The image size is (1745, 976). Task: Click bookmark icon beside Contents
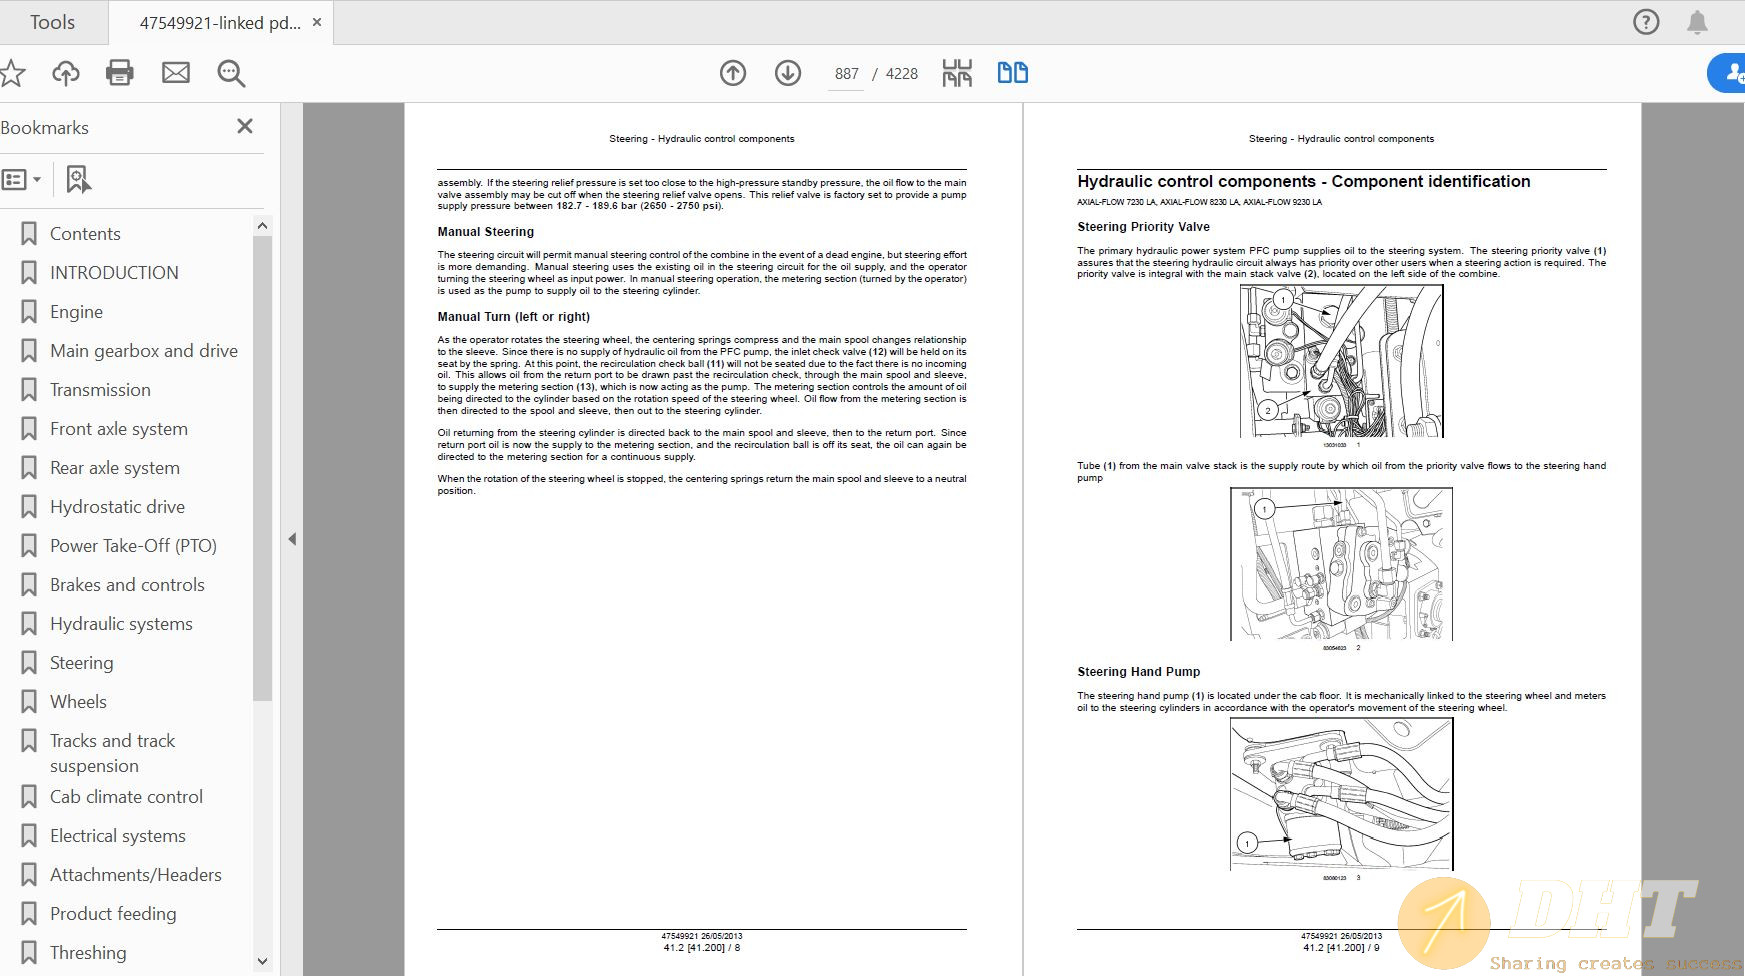pyautogui.click(x=29, y=234)
